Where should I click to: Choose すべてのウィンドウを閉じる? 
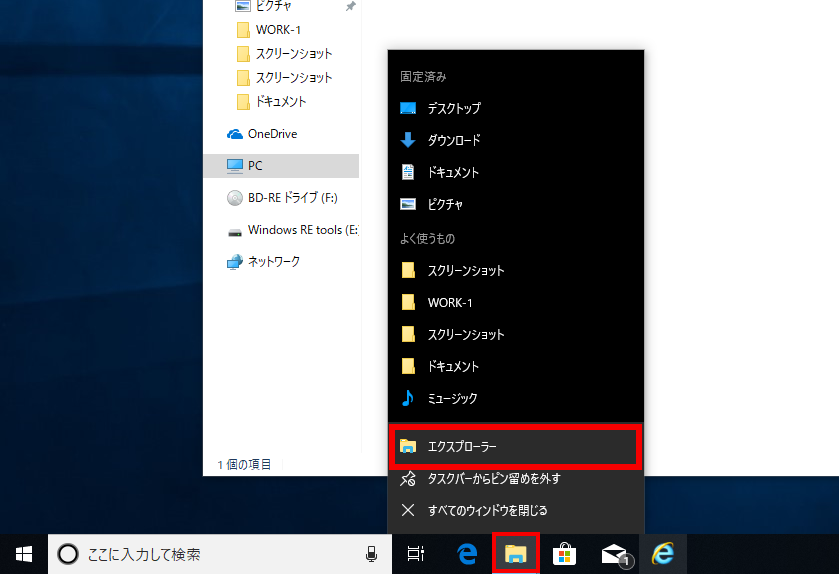[x=515, y=510]
